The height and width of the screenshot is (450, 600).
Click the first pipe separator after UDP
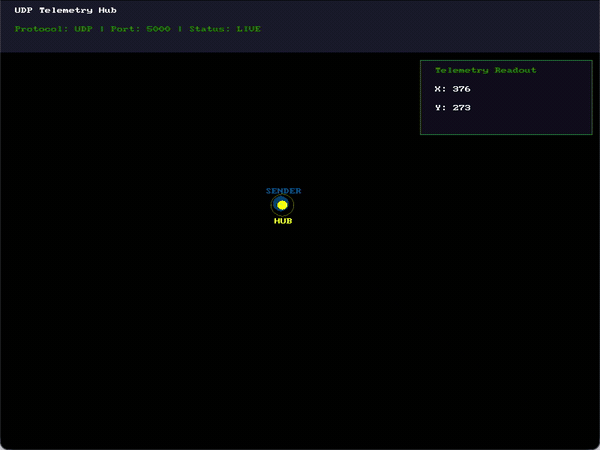[102, 29]
